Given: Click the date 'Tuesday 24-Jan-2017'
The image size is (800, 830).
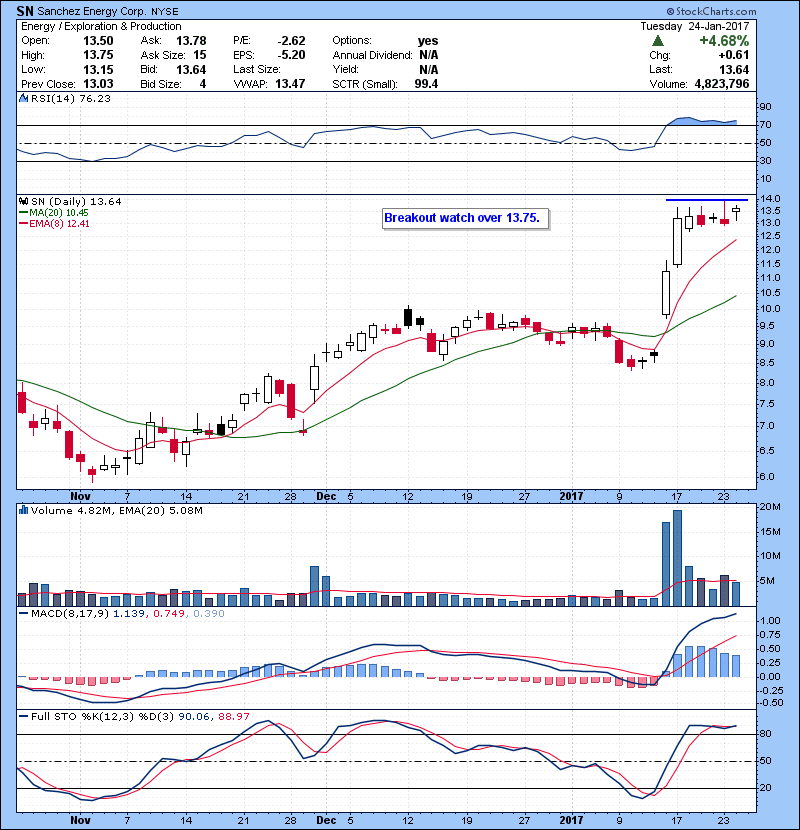Looking at the screenshot, I should click(695, 26).
